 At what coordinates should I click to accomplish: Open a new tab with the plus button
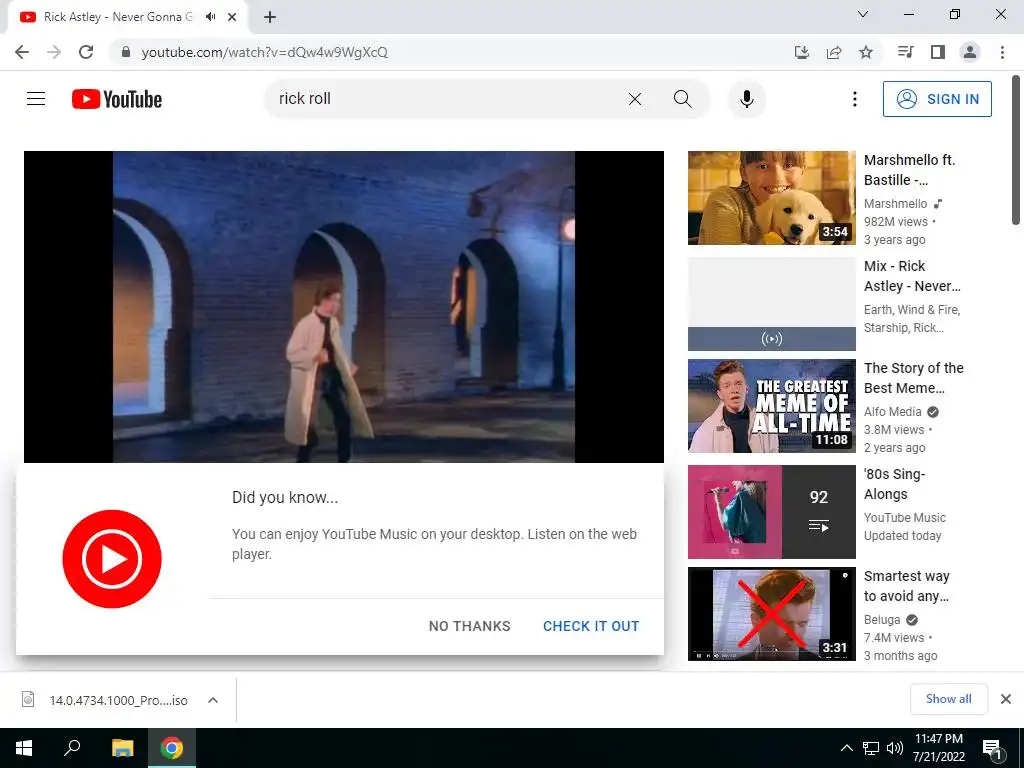coord(270,17)
